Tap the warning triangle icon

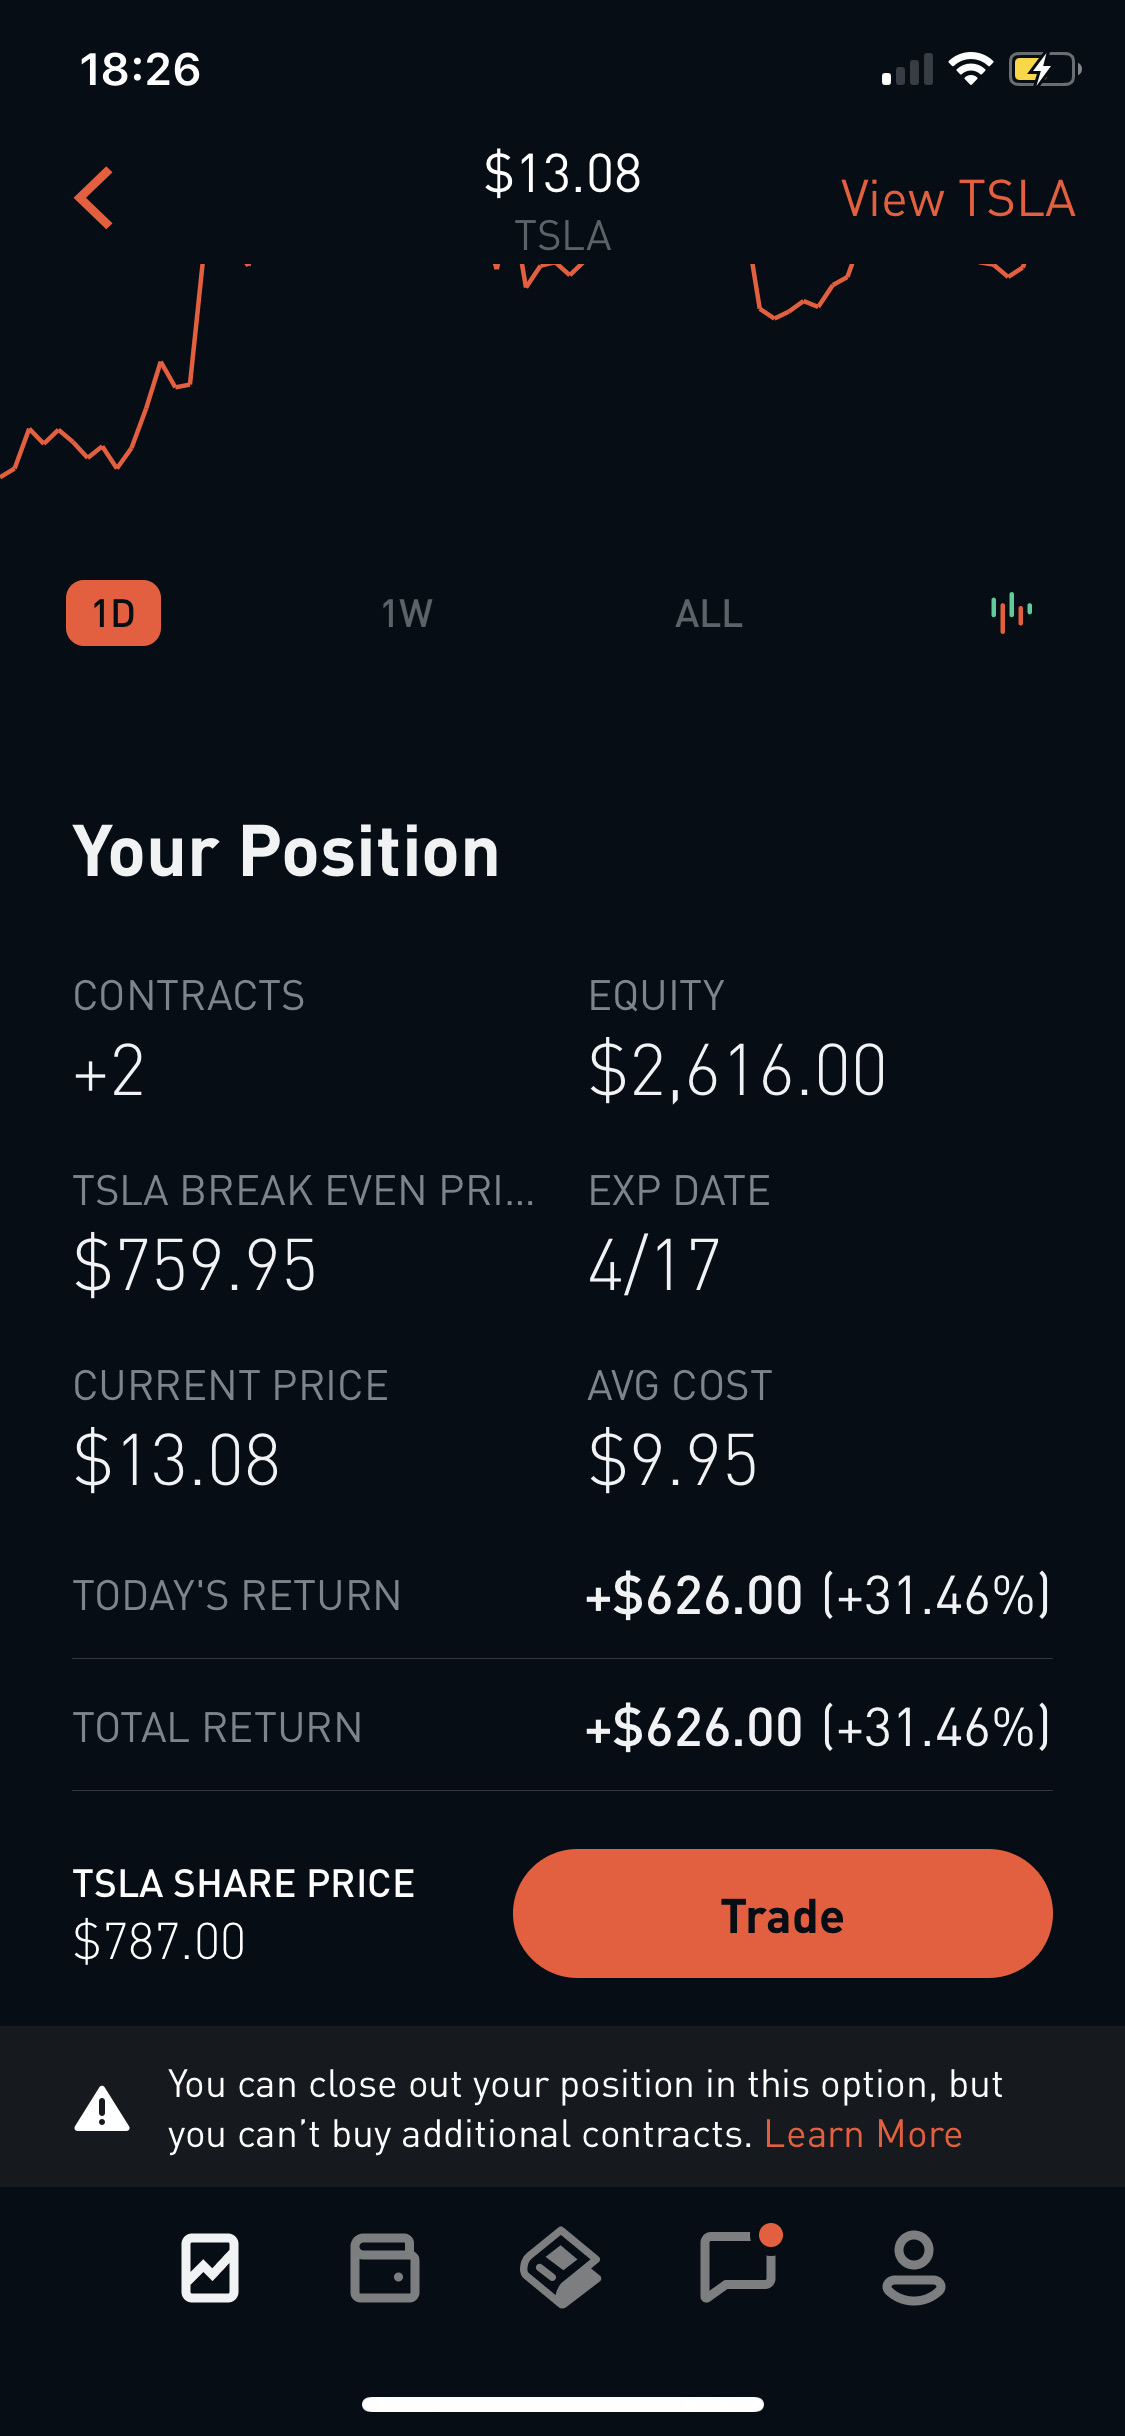click(x=102, y=2108)
